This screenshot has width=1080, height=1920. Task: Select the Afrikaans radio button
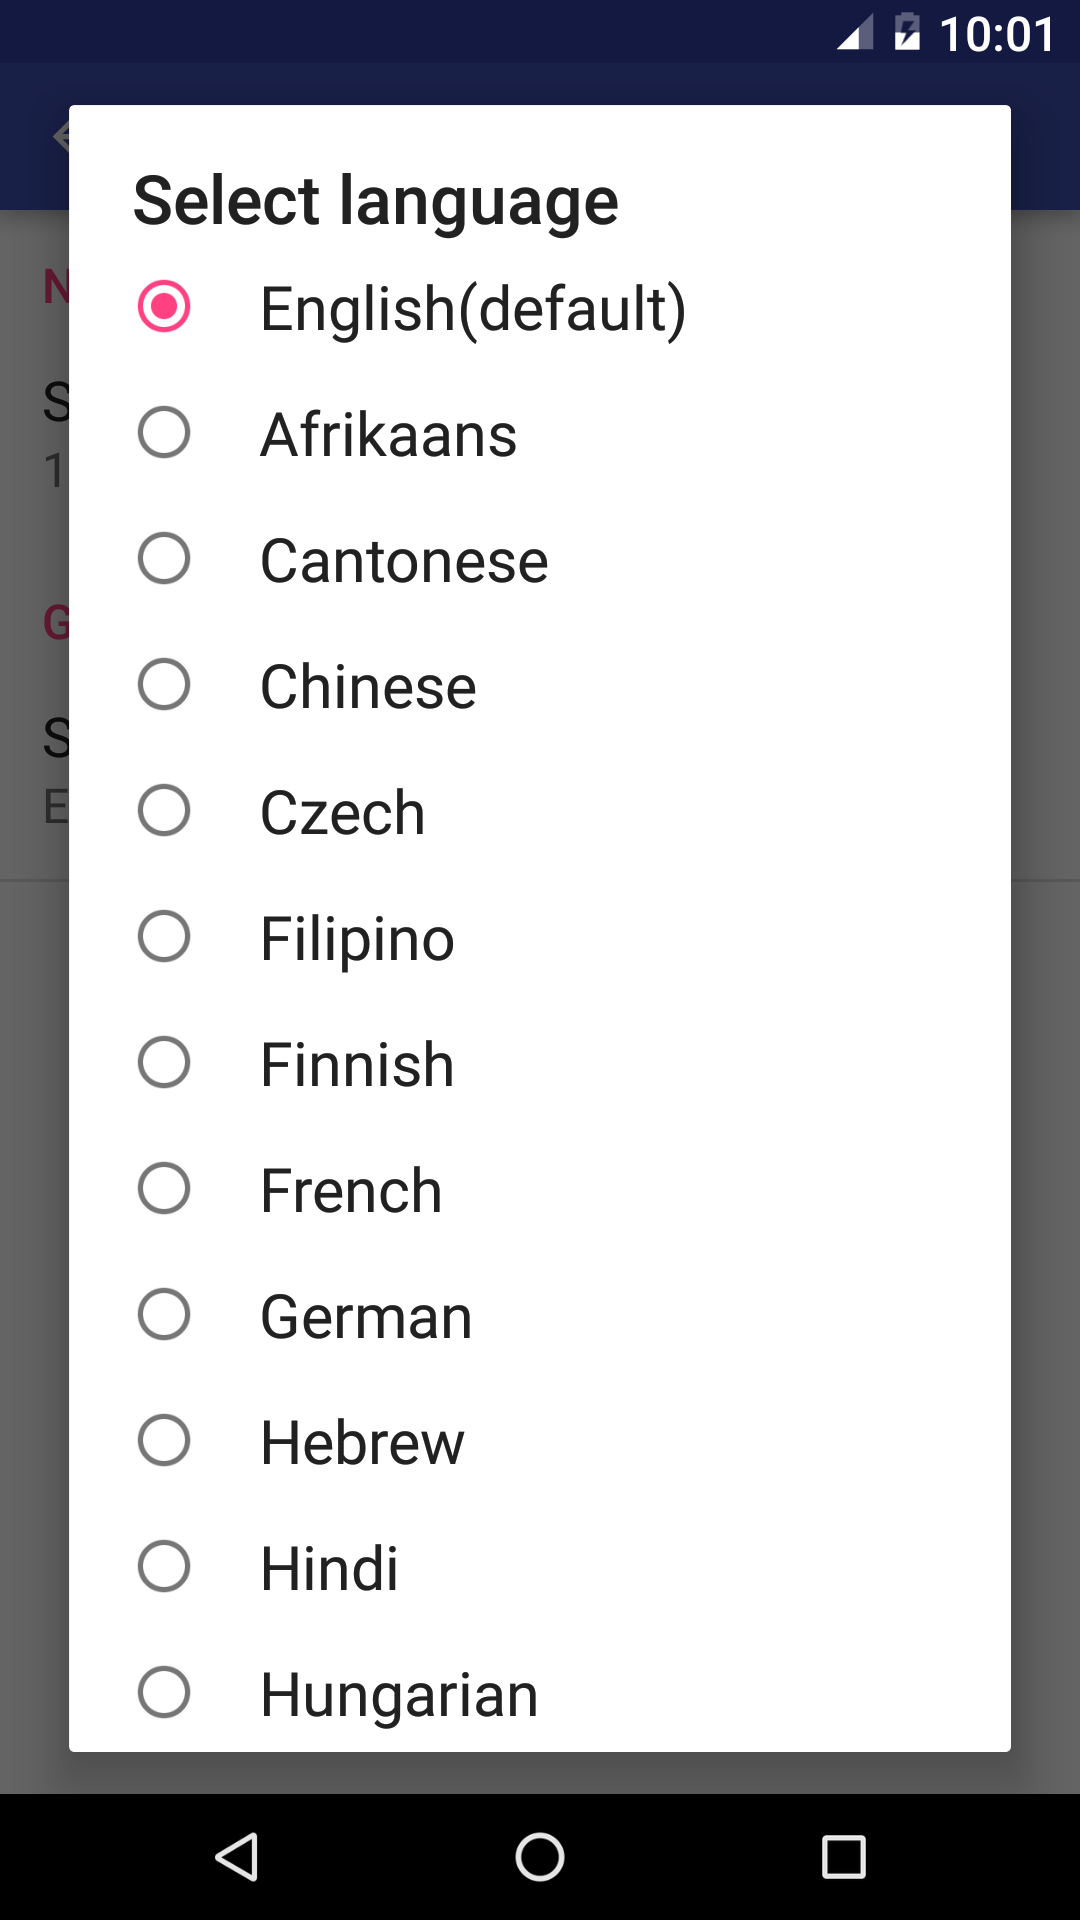point(164,432)
